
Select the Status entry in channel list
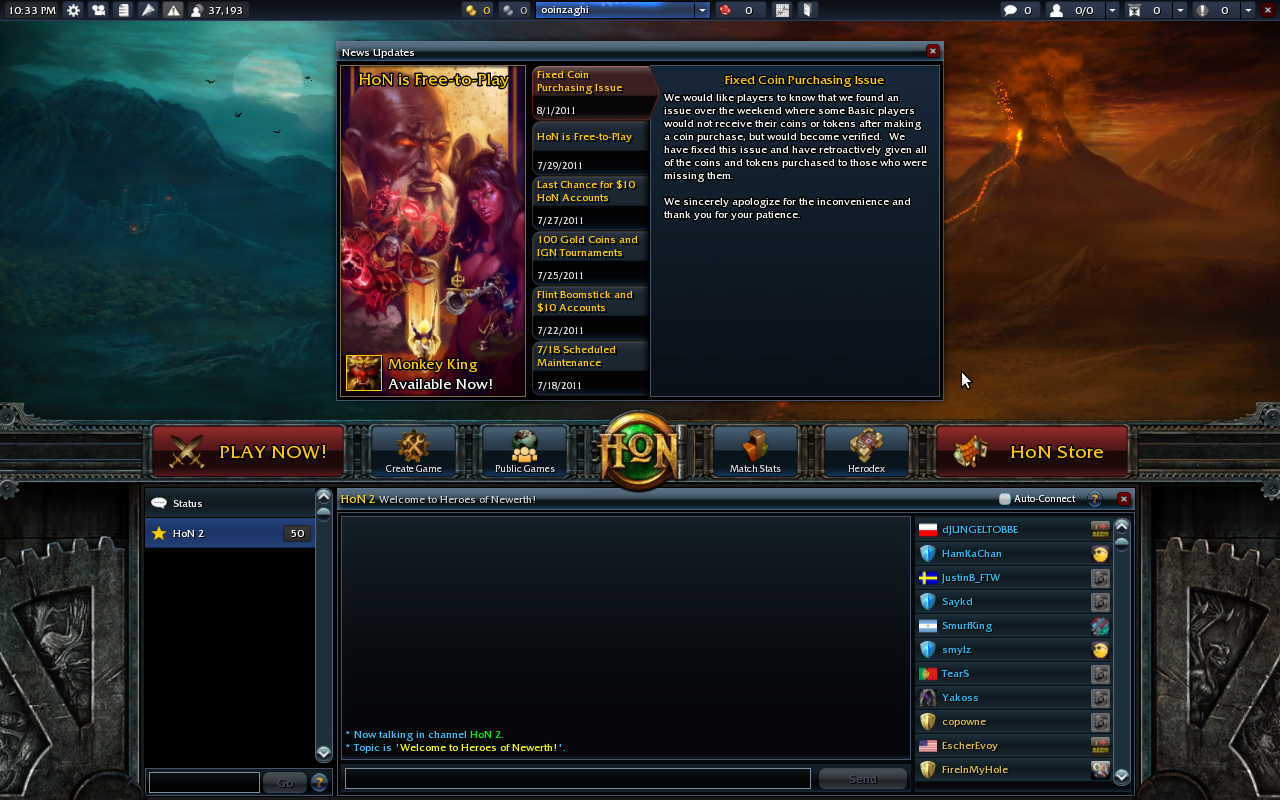(230, 503)
